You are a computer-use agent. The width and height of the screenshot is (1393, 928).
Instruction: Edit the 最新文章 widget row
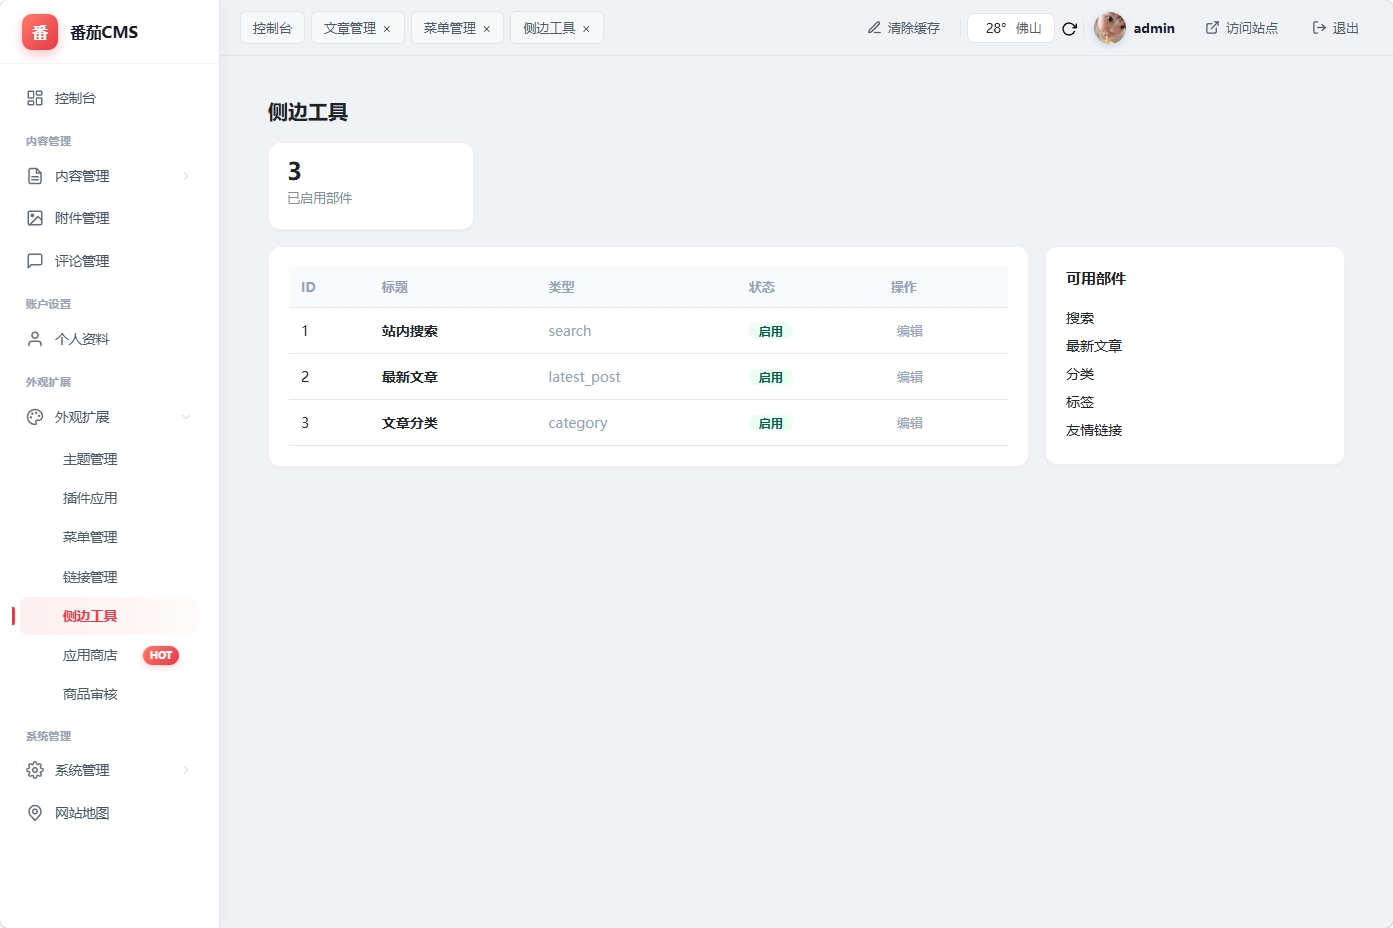910,377
